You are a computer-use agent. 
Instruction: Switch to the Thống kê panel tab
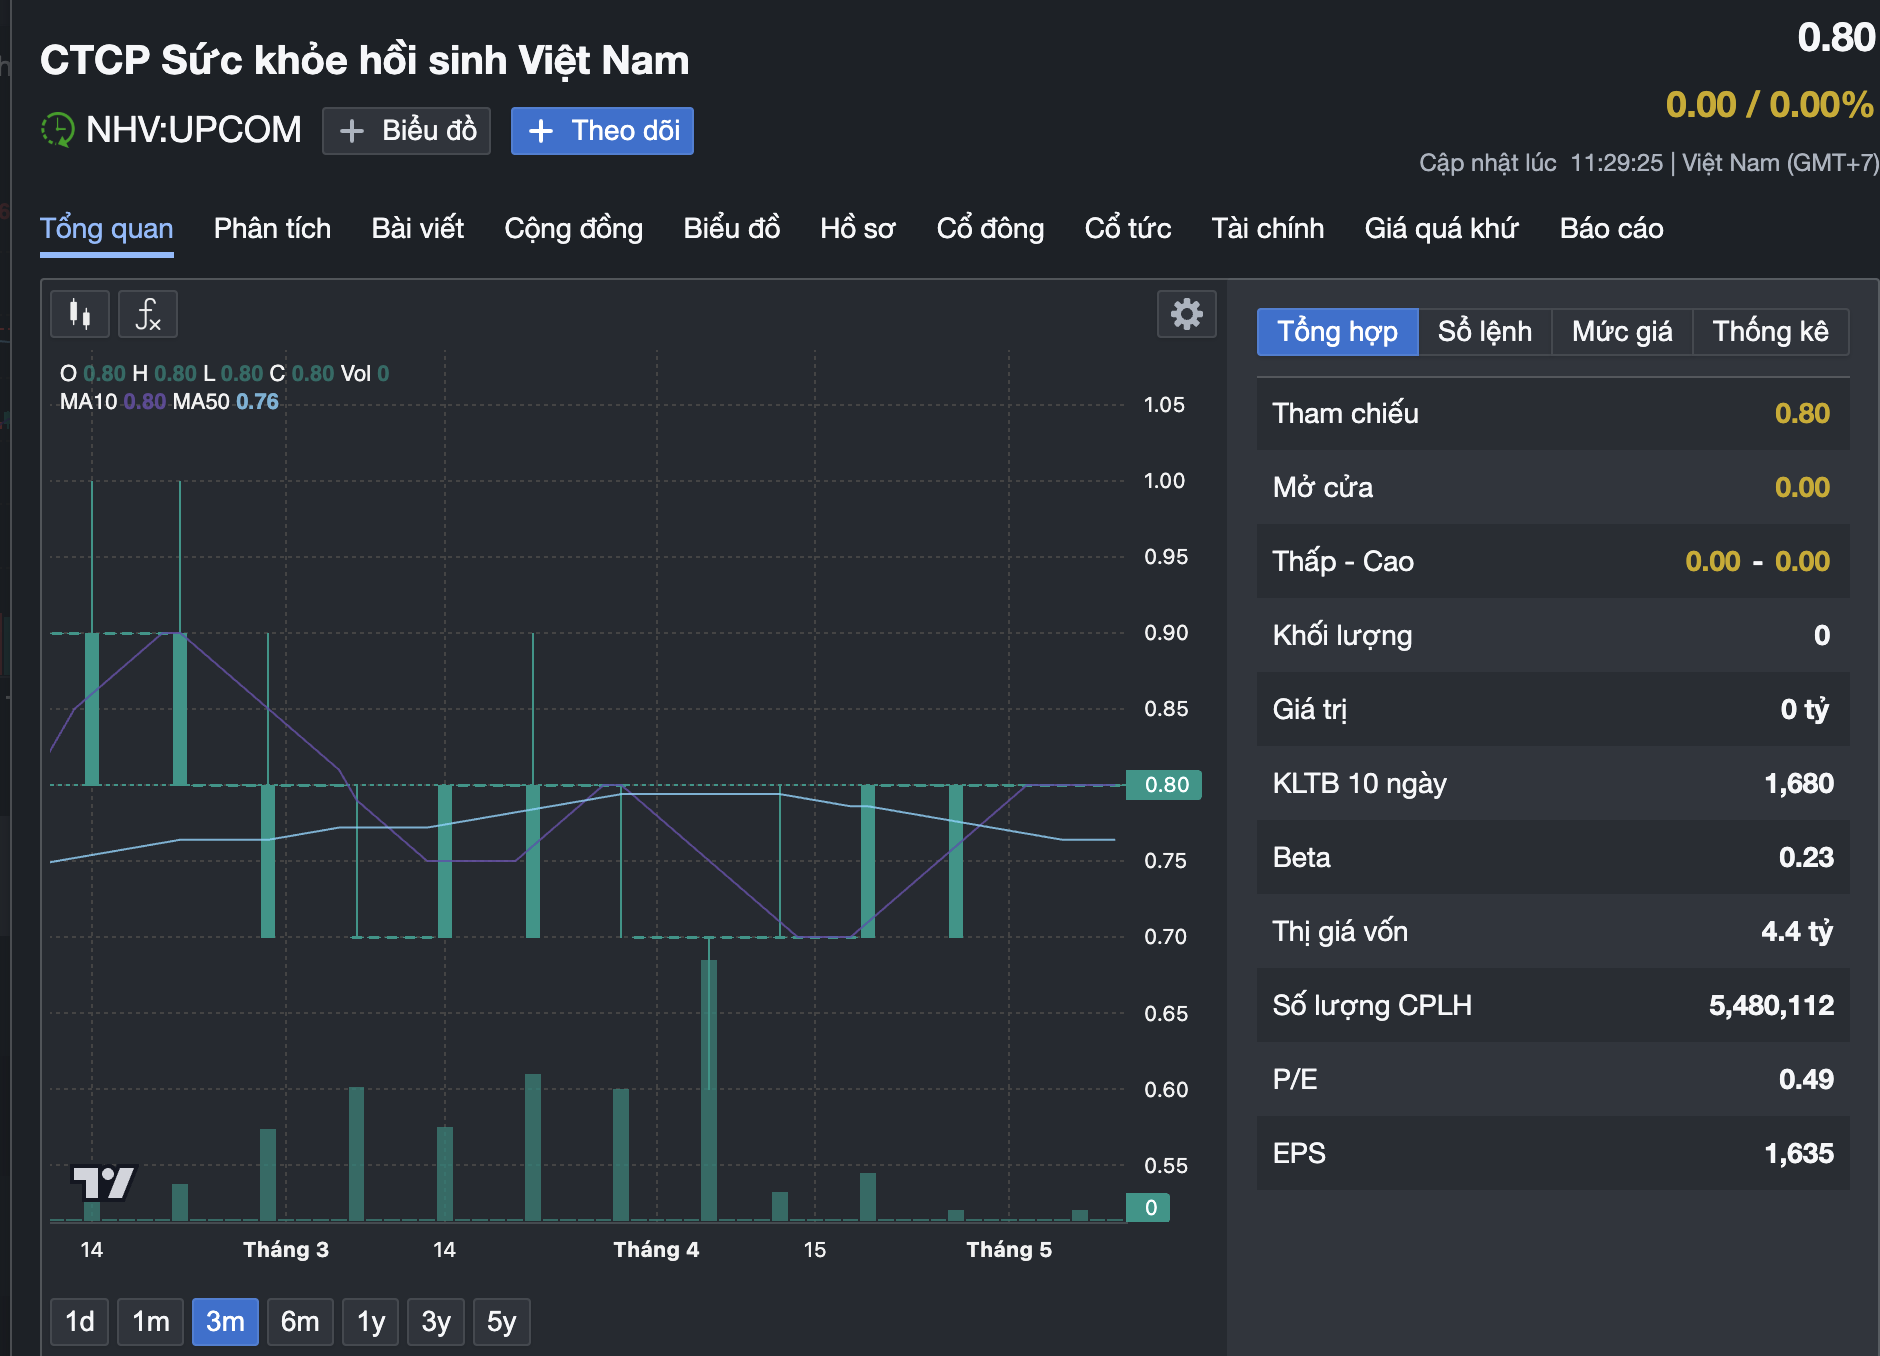[x=1769, y=332]
